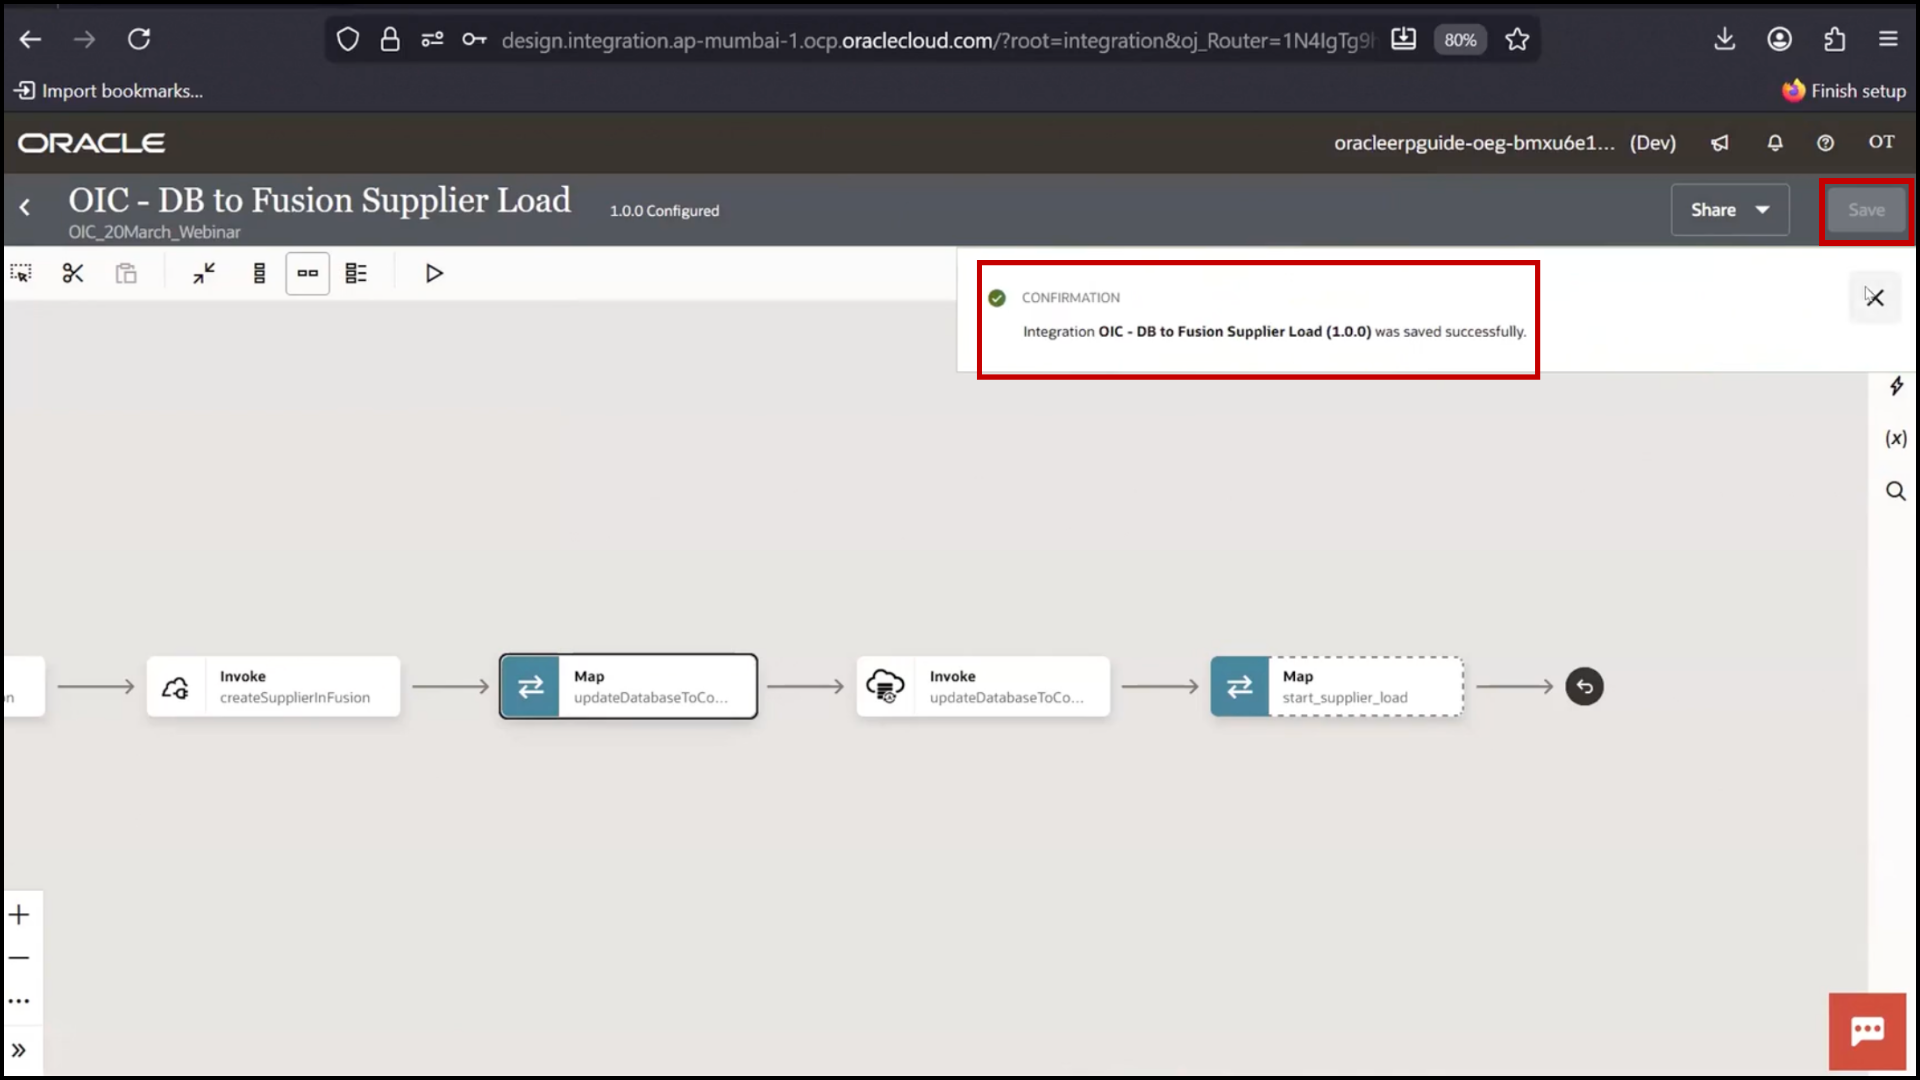
Task: Open the OT user profile menu
Action: point(1881,142)
